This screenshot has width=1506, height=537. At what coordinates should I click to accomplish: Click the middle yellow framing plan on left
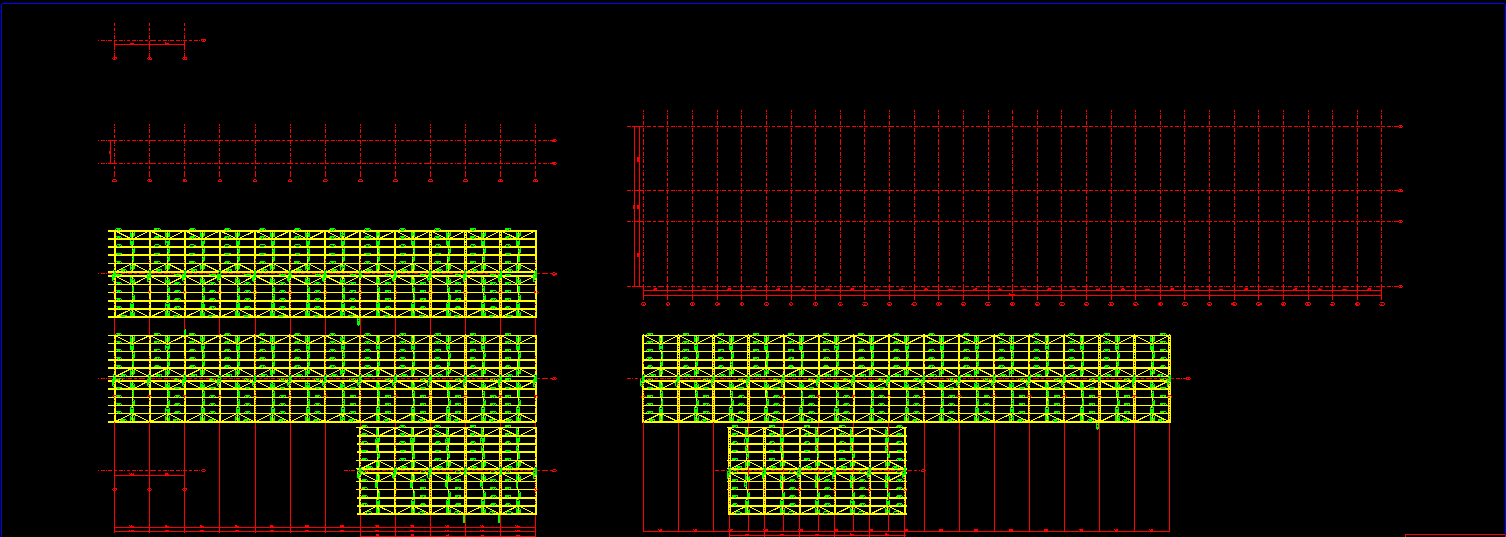[322, 378]
